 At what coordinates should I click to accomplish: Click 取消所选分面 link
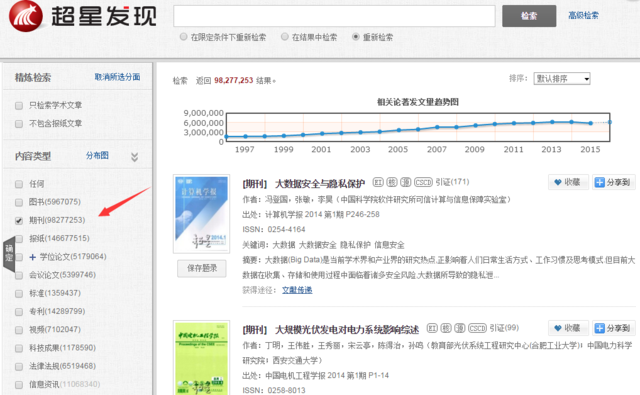tap(118, 77)
